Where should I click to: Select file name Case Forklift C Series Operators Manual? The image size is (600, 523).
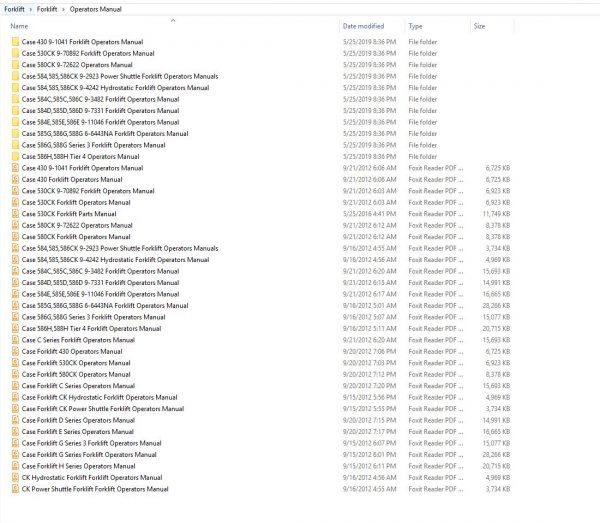78,386
